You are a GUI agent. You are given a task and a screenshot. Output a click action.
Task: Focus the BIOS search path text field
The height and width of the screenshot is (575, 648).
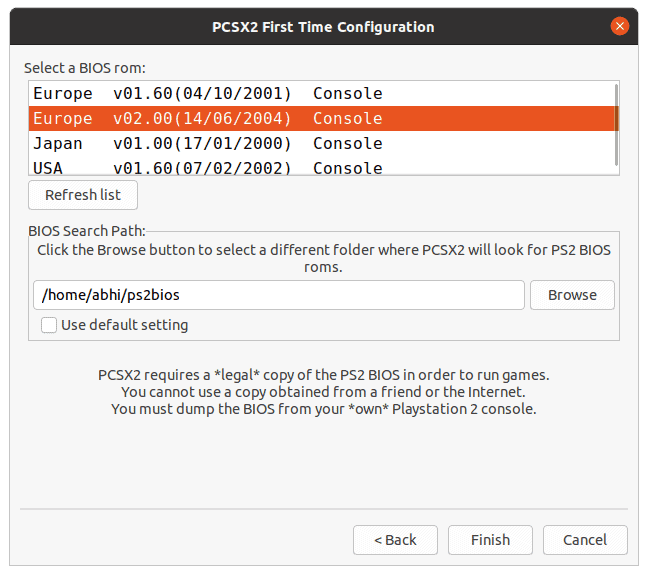[279, 295]
